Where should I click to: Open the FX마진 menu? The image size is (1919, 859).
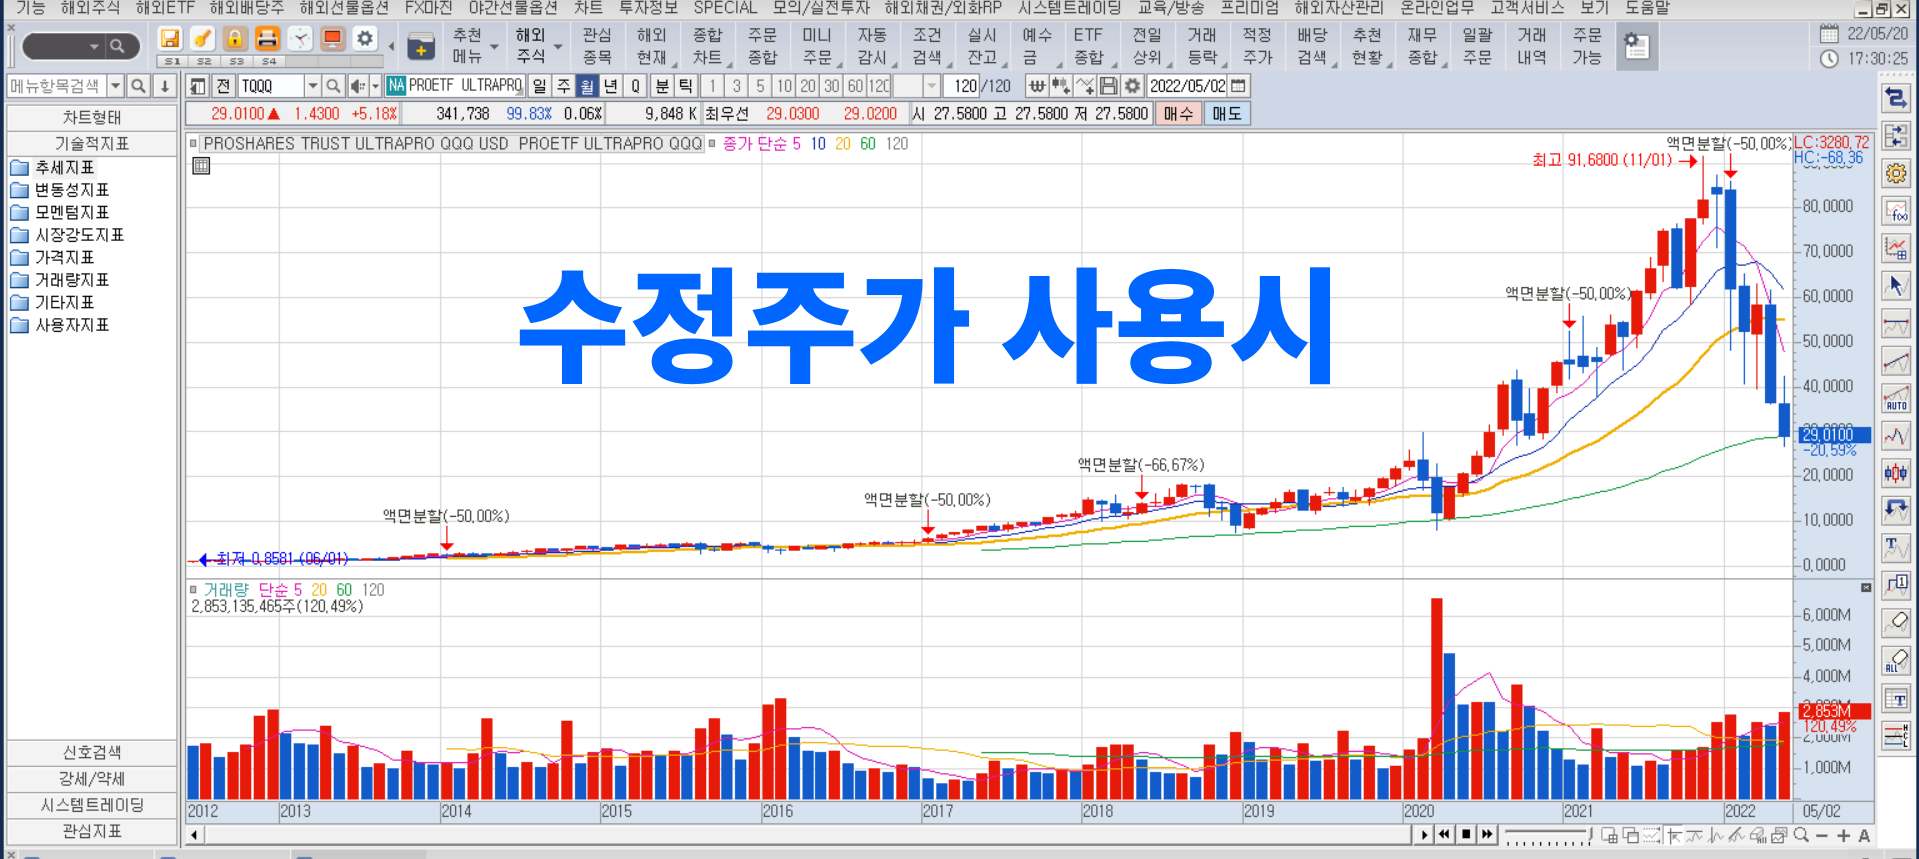click(428, 8)
